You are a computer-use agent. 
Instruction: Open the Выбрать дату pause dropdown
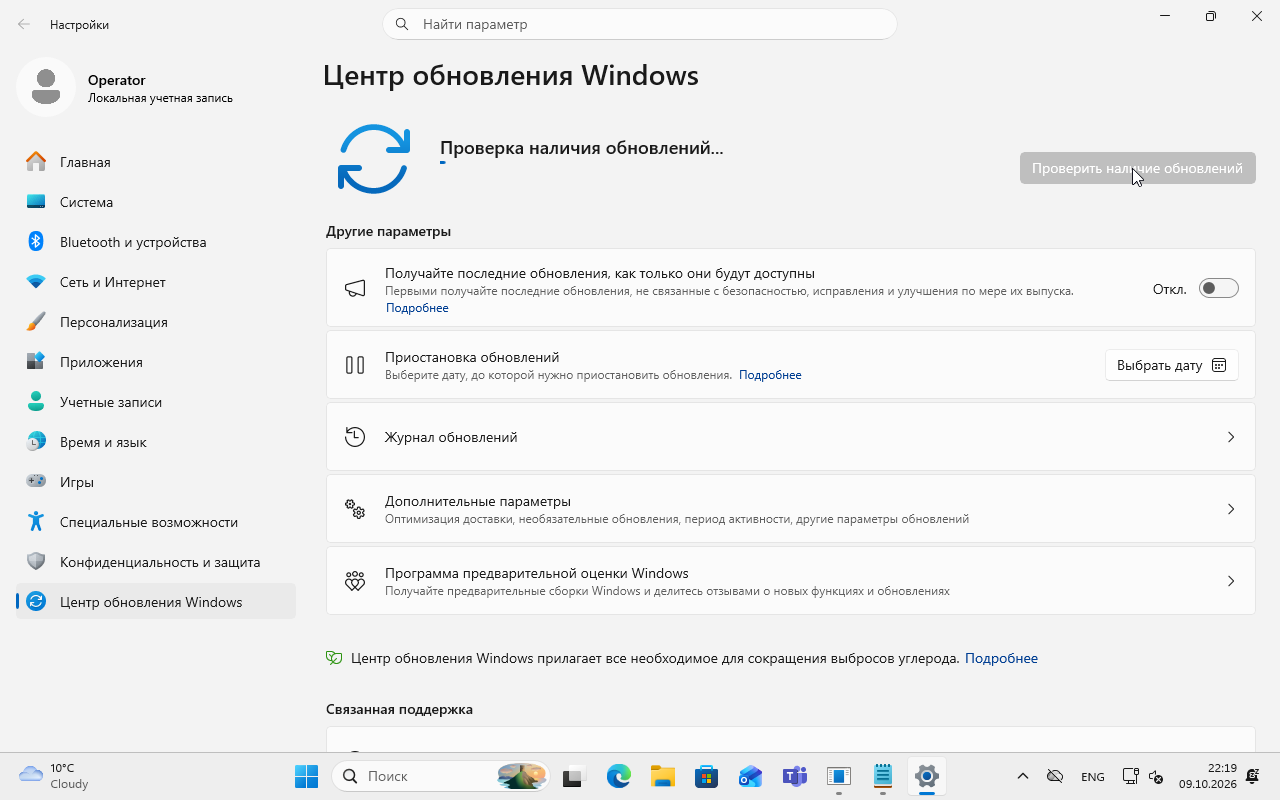(1172, 365)
